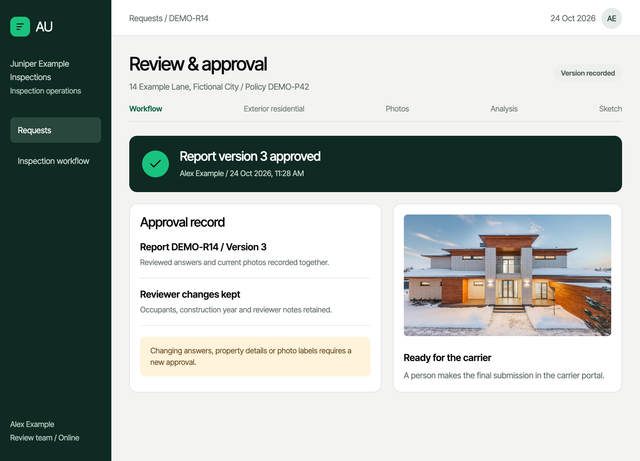Click the new approval warning notice
Viewport: 640px width, 461px height.
pos(255,356)
